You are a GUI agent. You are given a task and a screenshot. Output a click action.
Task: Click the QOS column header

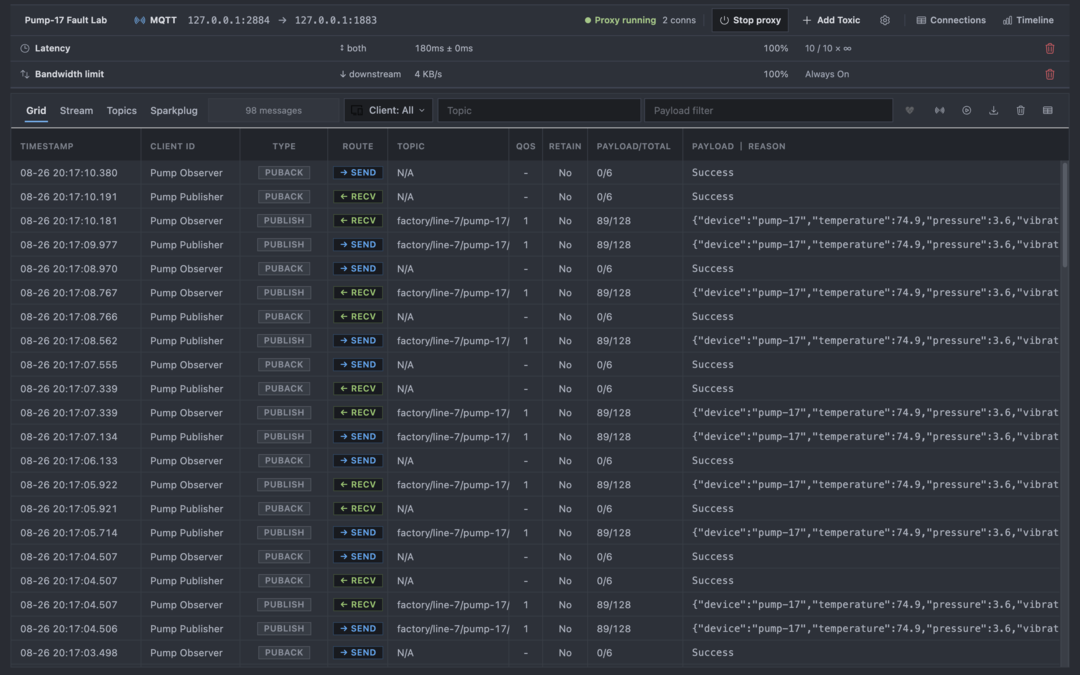click(526, 146)
